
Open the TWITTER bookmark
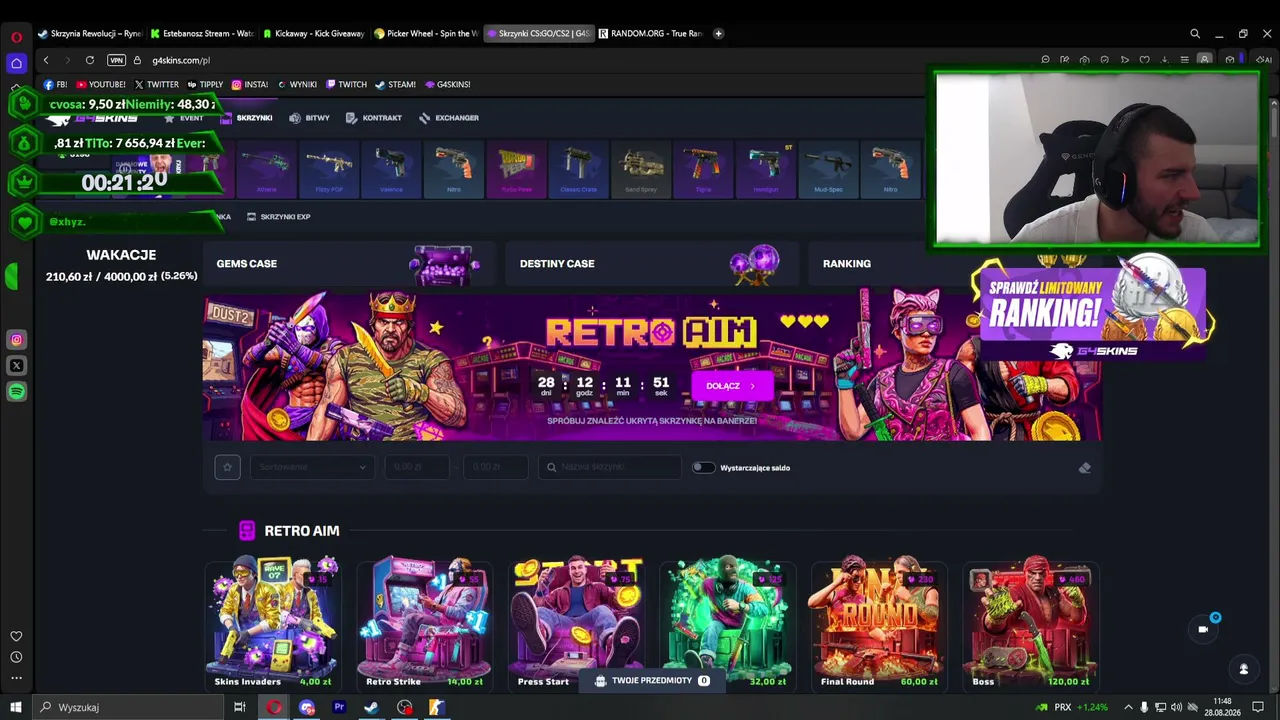(157, 85)
